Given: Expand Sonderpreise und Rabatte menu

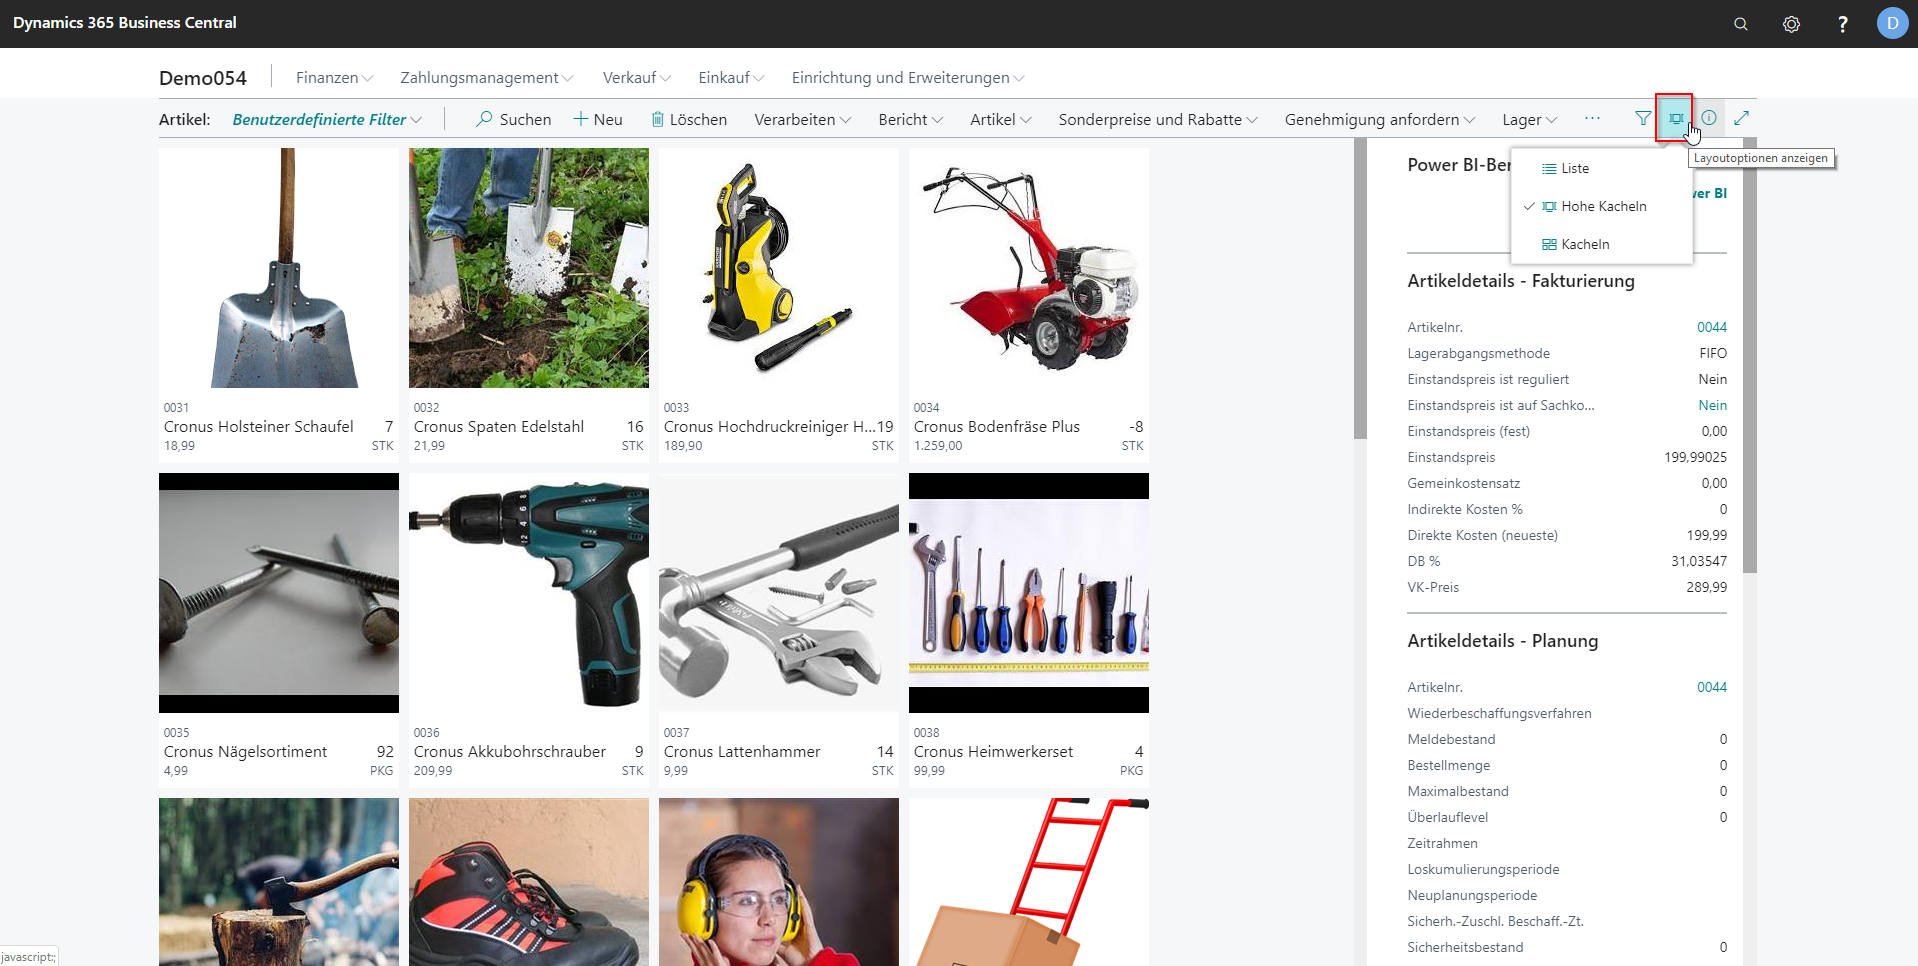Looking at the screenshot, I should click(x=1158, y=119).
